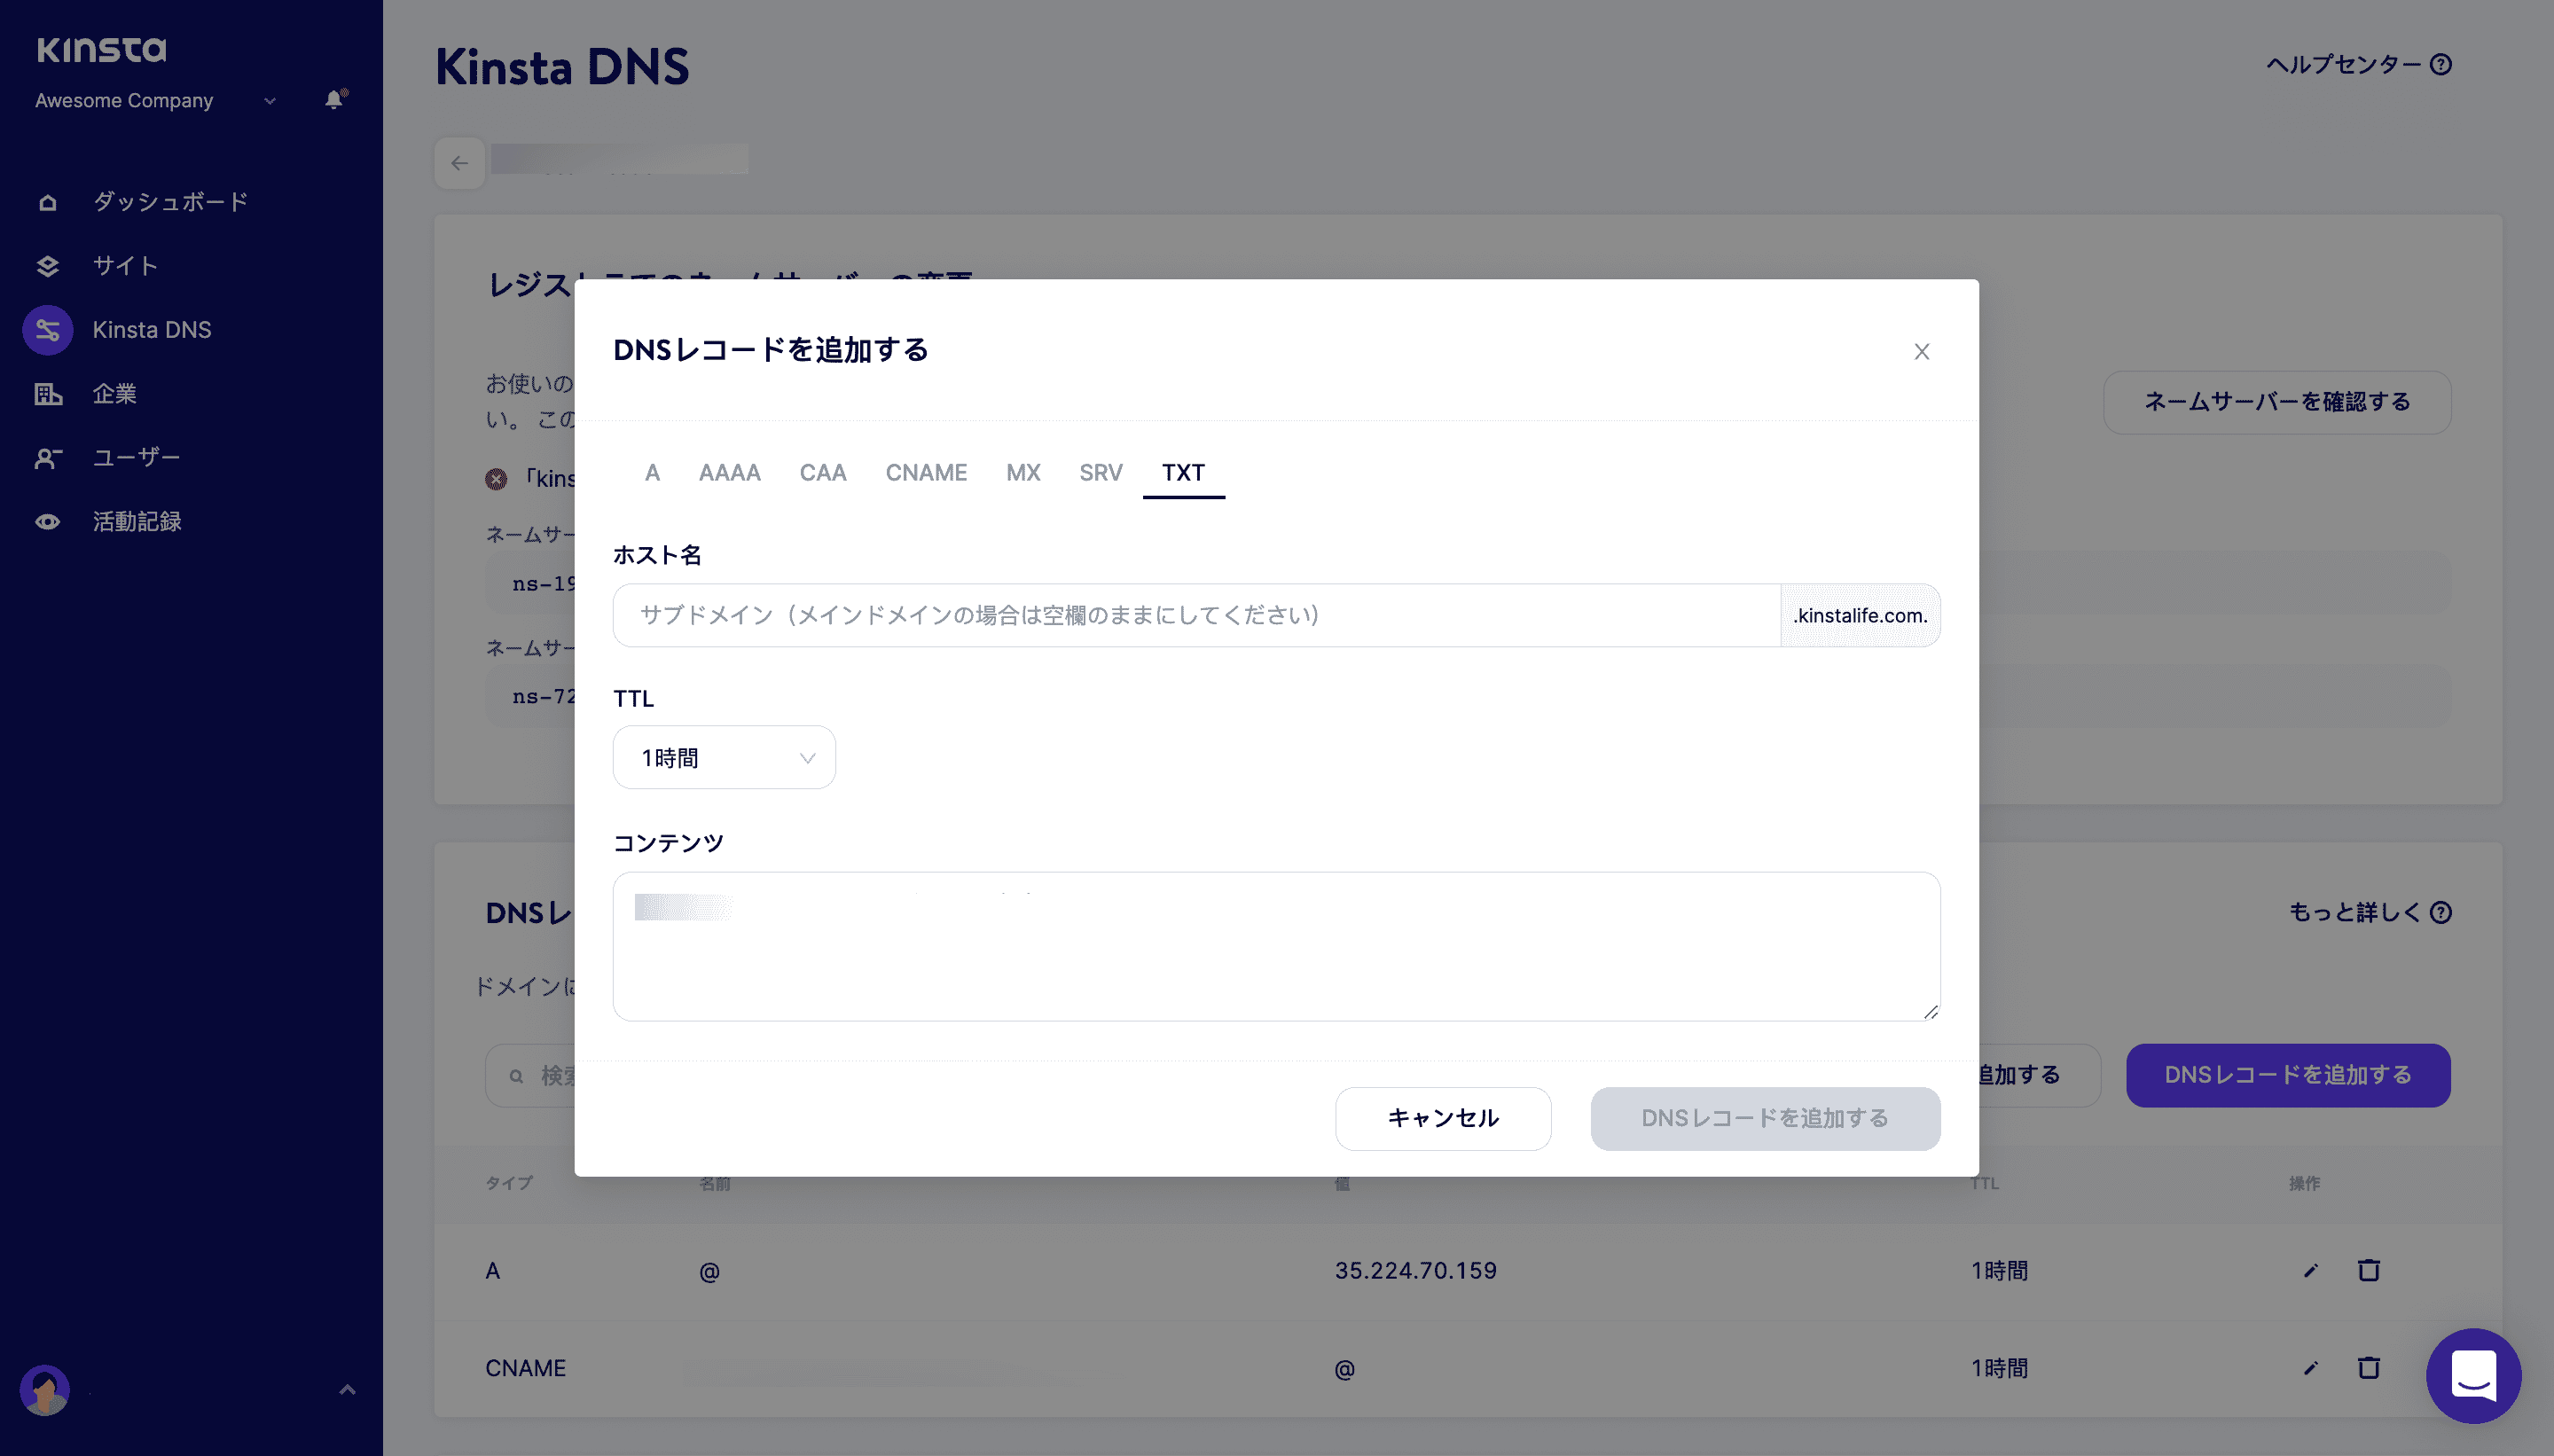Open the Kinsta DNS sidebar icon
This screenshot has height=1456, width=2554.
[48, 329]
